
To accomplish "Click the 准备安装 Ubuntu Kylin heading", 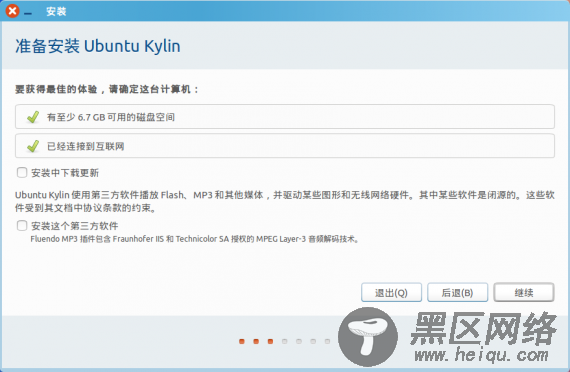I will tap(97, 46).
